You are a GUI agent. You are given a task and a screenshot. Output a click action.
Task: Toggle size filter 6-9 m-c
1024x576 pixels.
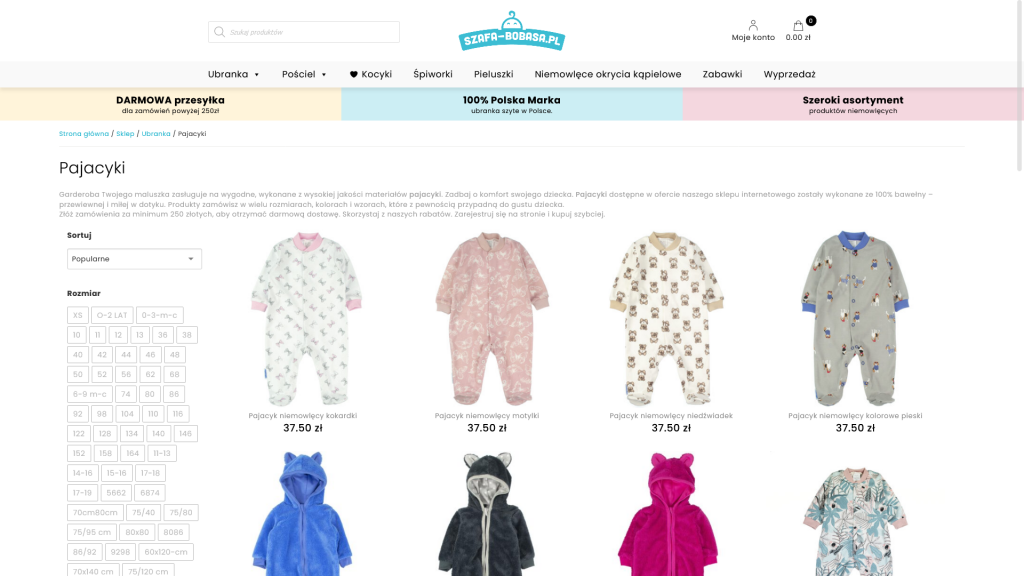pos(89,394)
